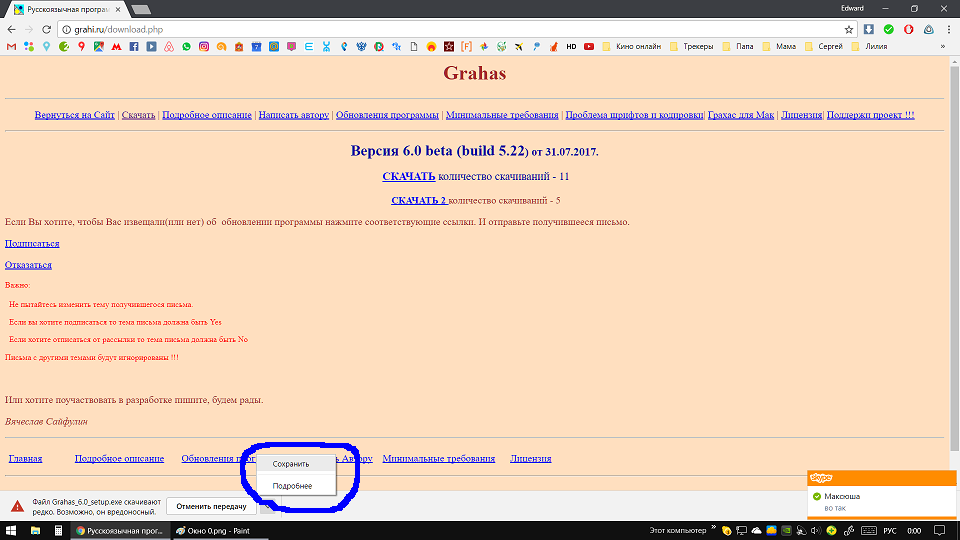960x540 pixels.
Task: Choose Сохранить in download popup menu
Action: [x=296, y=464]
